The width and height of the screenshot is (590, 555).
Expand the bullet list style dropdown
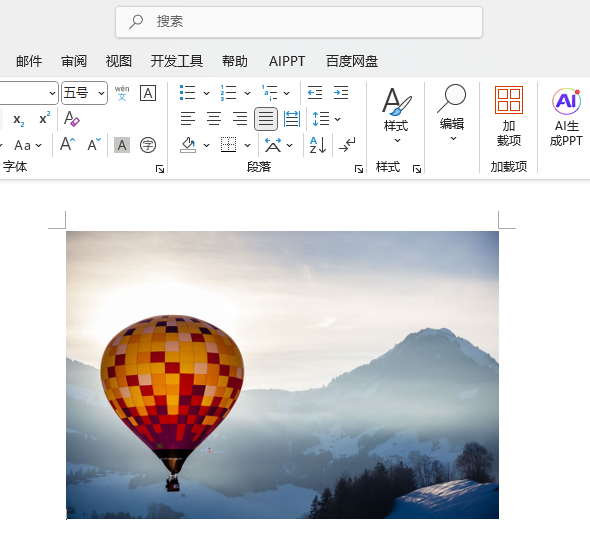[206, 93]
